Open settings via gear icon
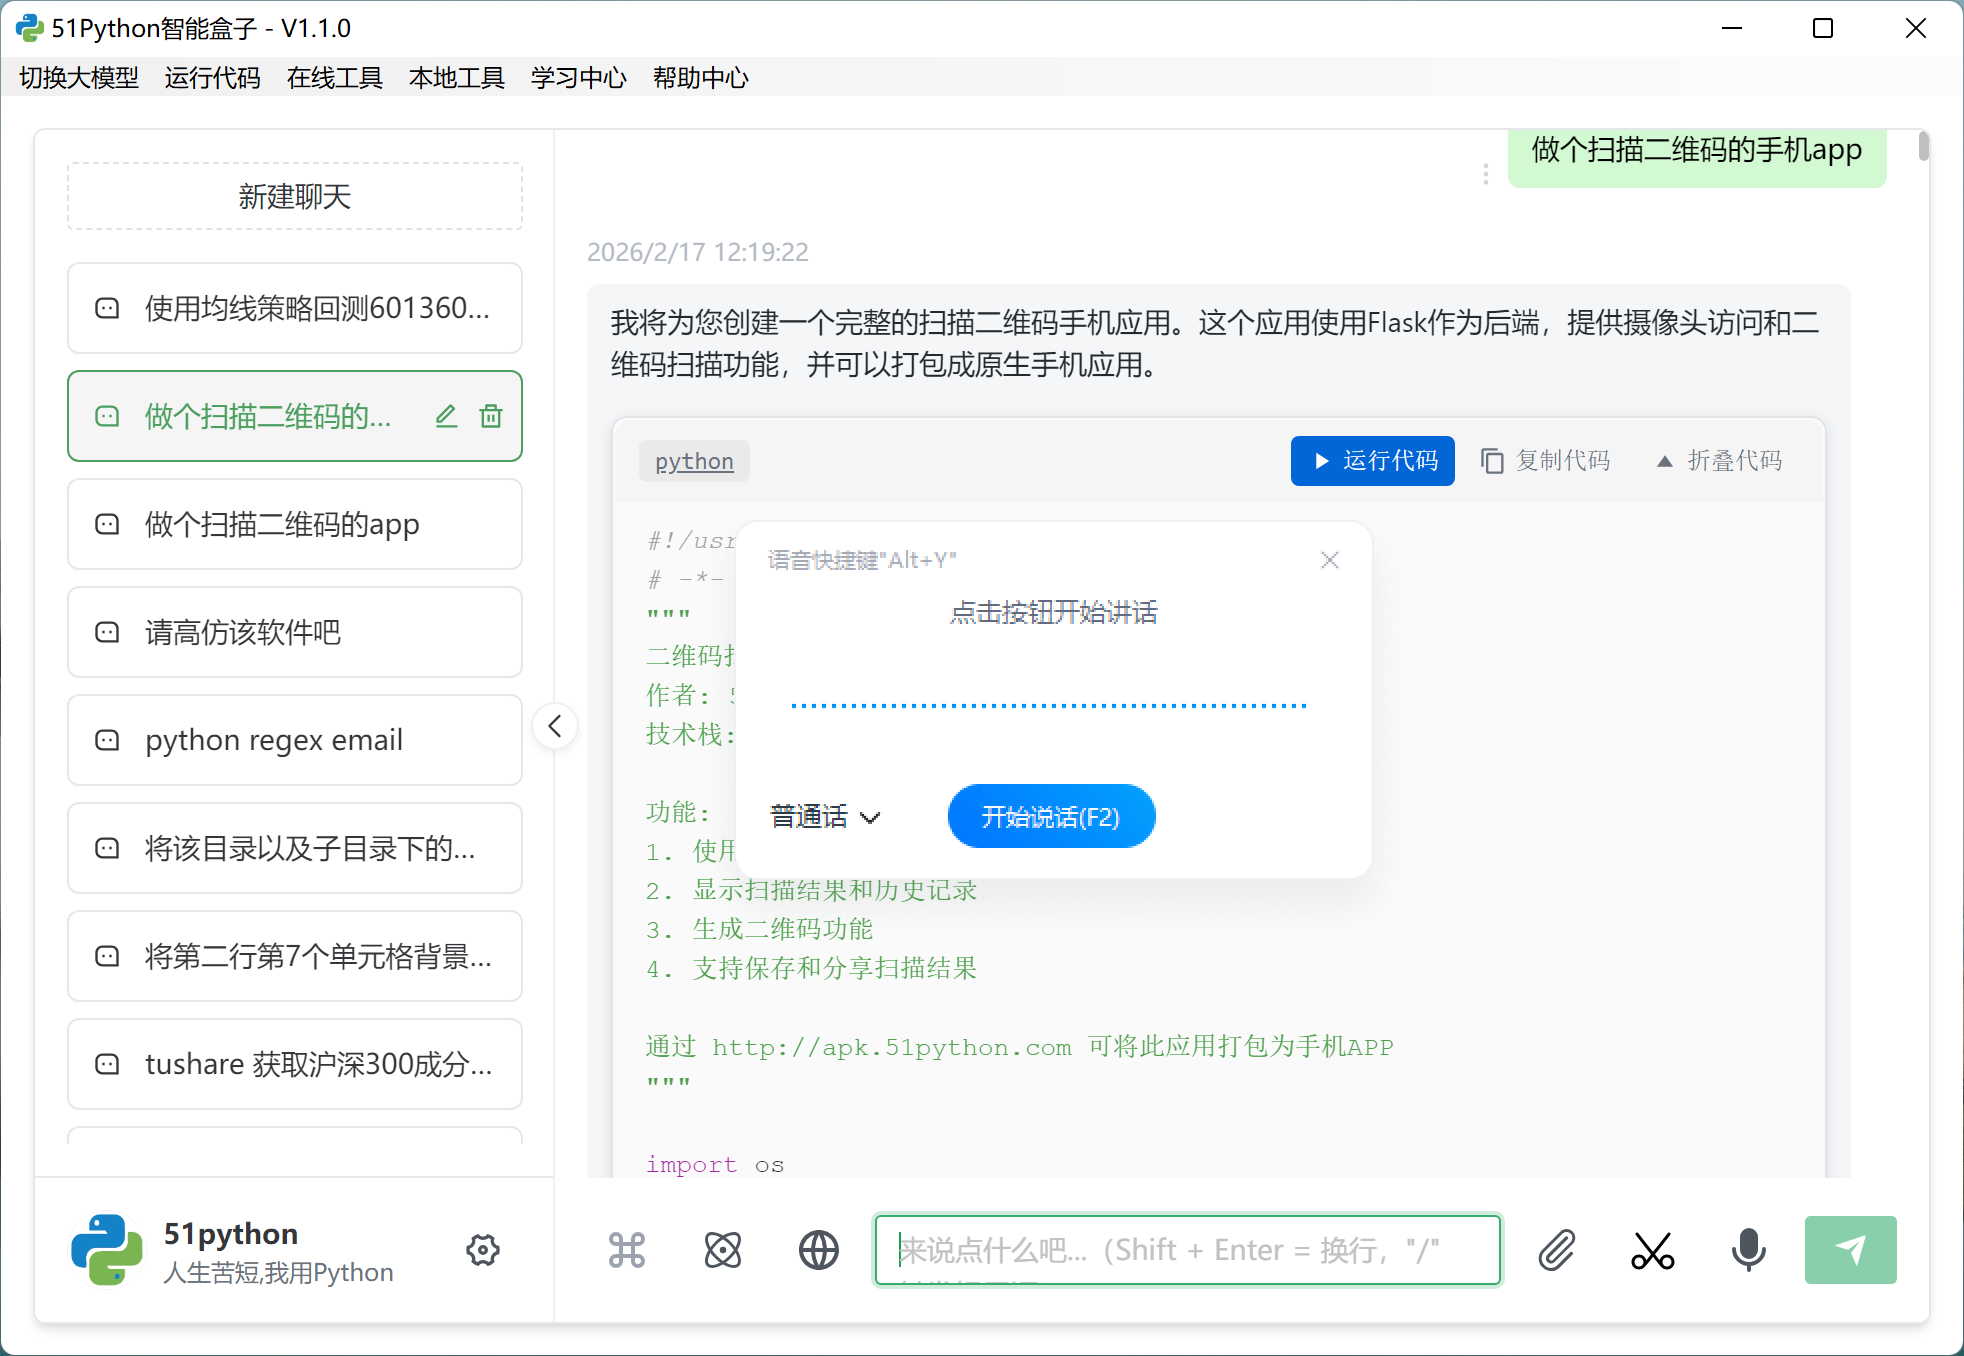This screenshot has height=1356, width=1964. click(483, 1250)
